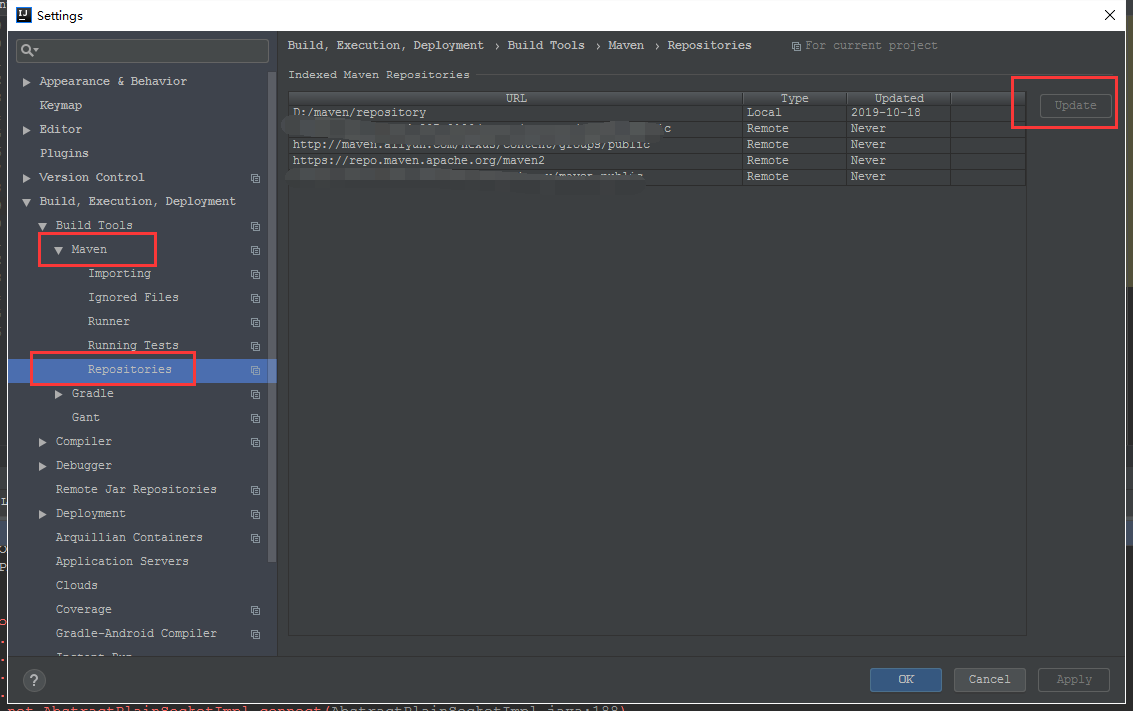Click the reset icon beside Gradle
This screenshot has height=711, width=1133.
255,394
